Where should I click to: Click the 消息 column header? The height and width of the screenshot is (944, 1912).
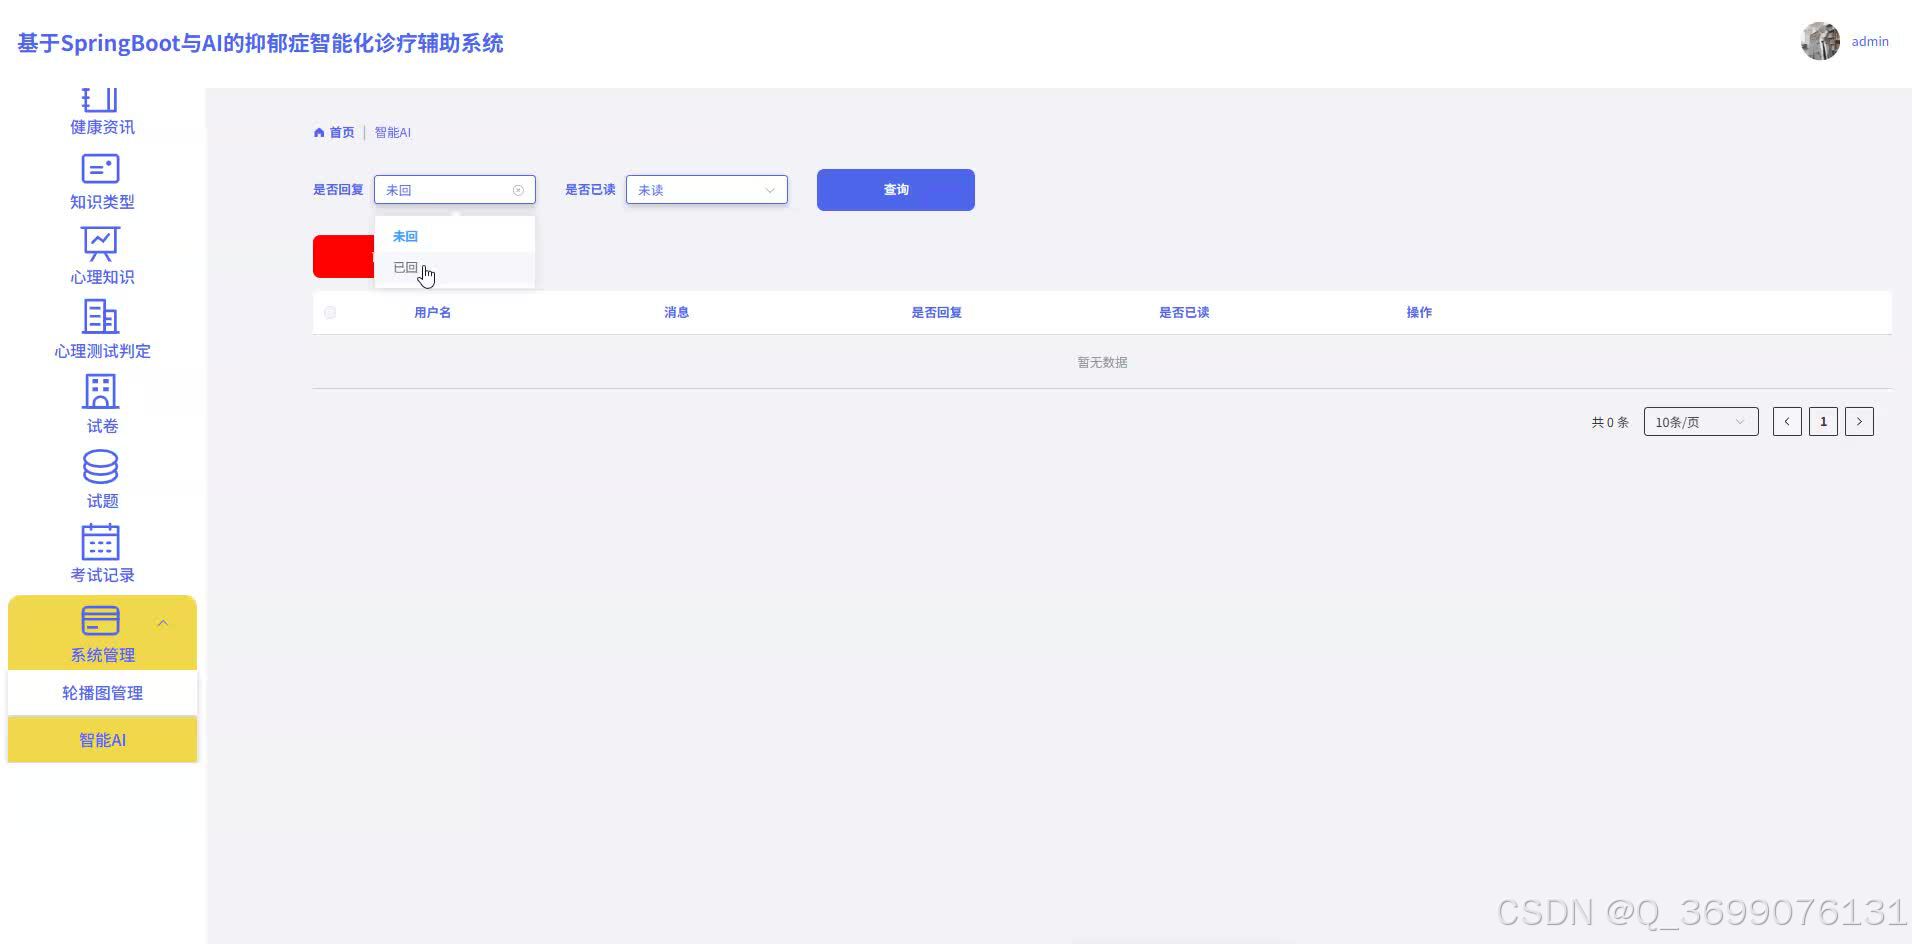(x=677, y=313)
